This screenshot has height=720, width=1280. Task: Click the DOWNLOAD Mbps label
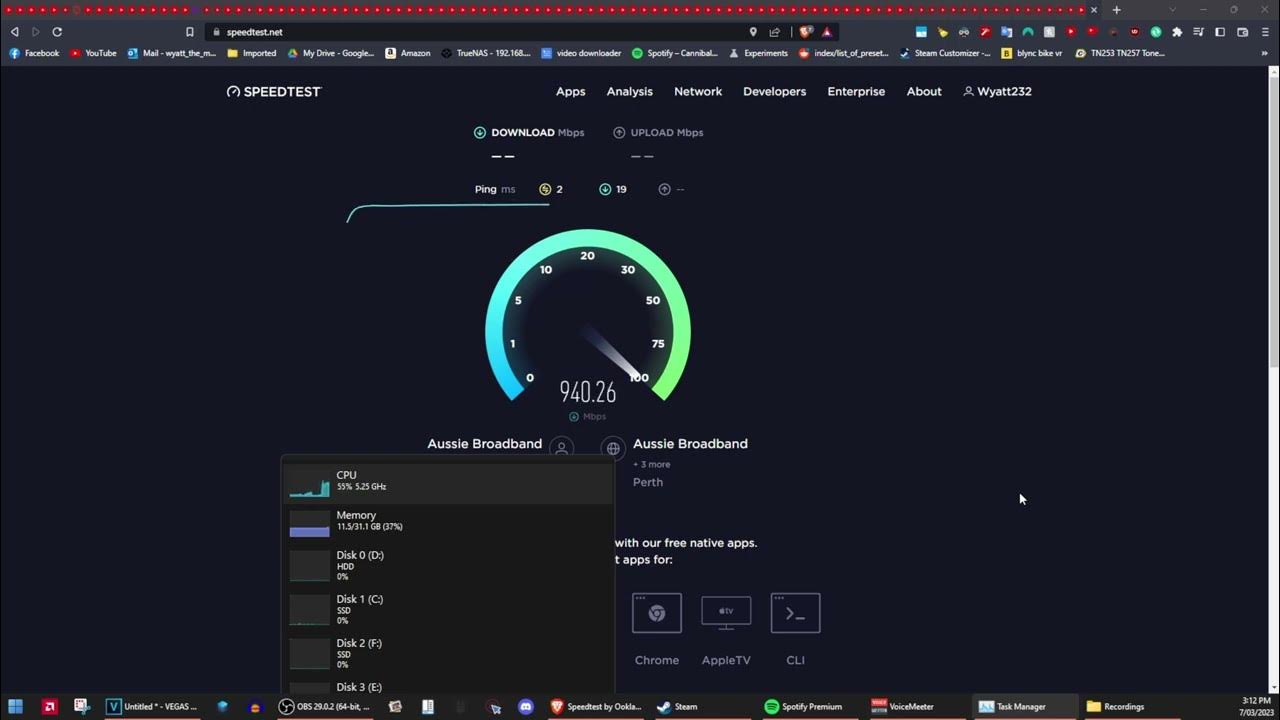pos(529,132)
